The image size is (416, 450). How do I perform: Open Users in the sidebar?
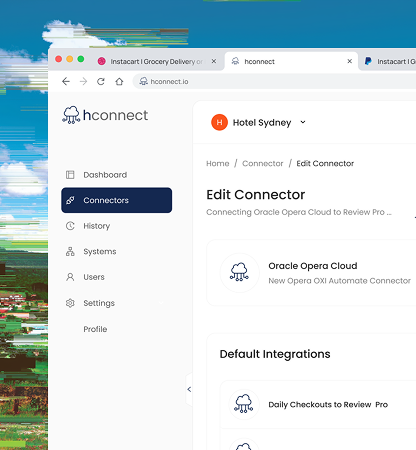(116, 277)
